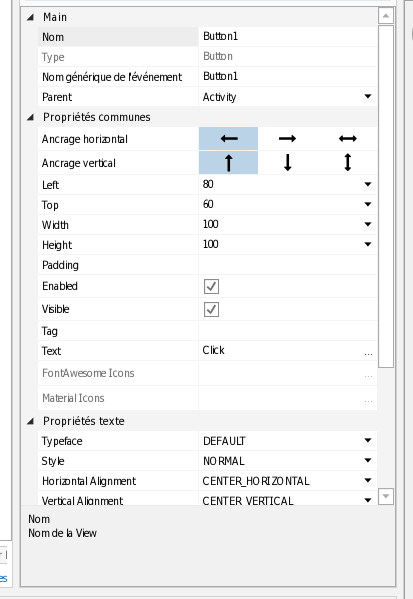Collapse Propriétés communes section
The image size is (413, 599).
[31, 117]
